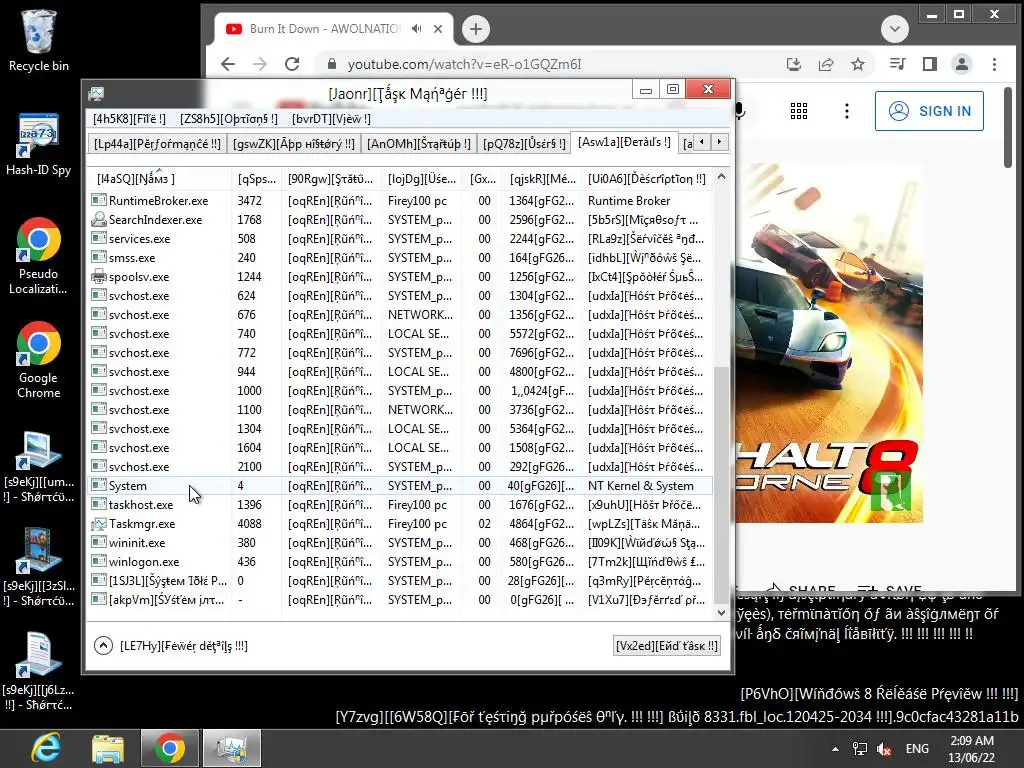Switch to the Performance tab

point(157,144)
